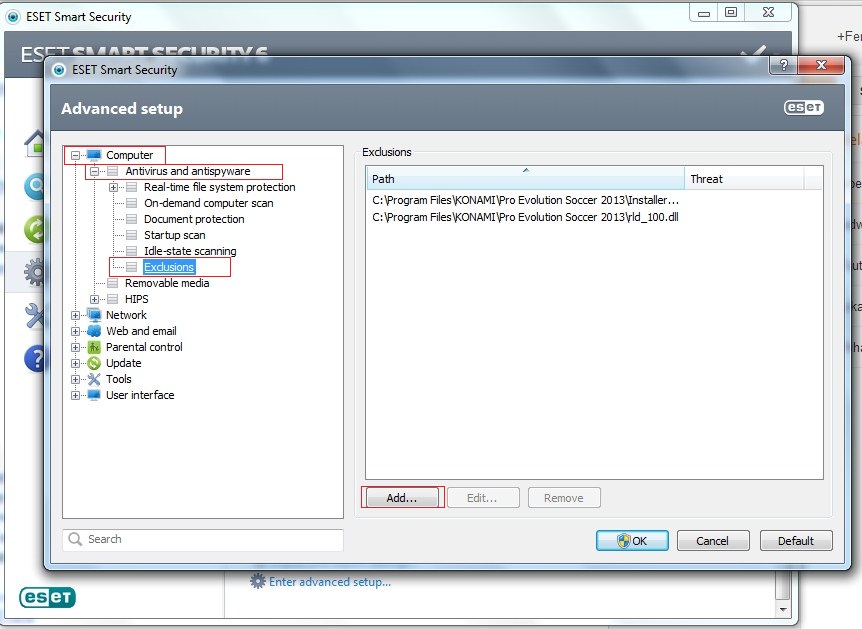Open Computer scan icon in main sidebar
The image size is (862, 629).
click(x=34, y=186)
